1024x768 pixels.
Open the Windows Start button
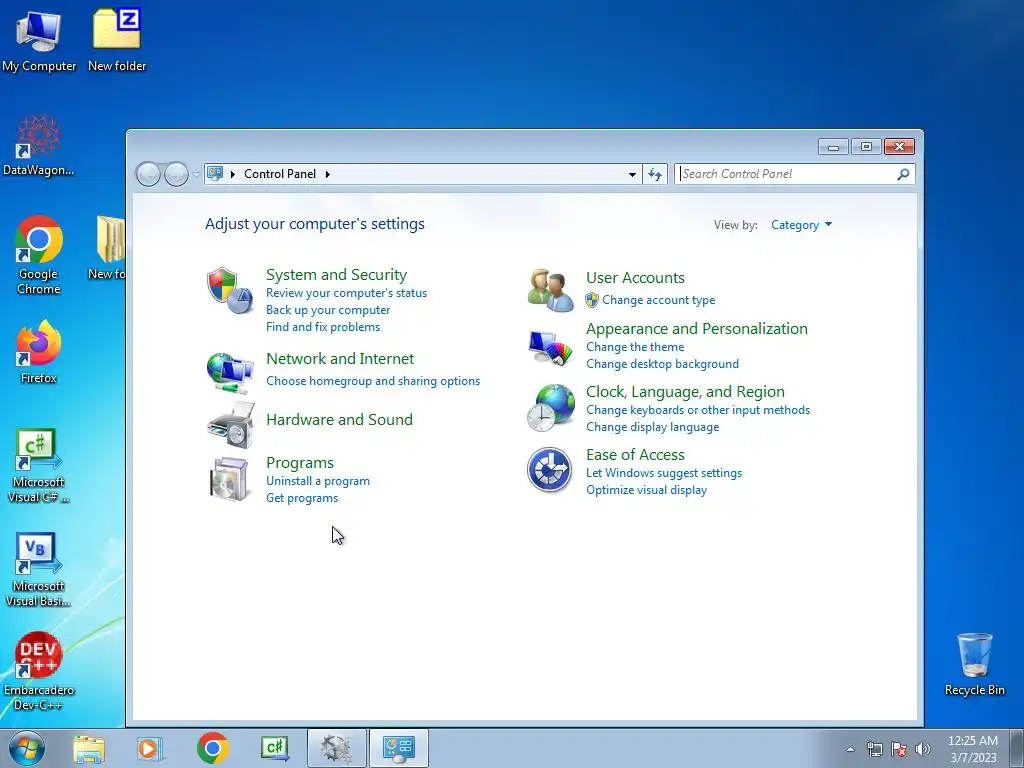pos(27,748)
